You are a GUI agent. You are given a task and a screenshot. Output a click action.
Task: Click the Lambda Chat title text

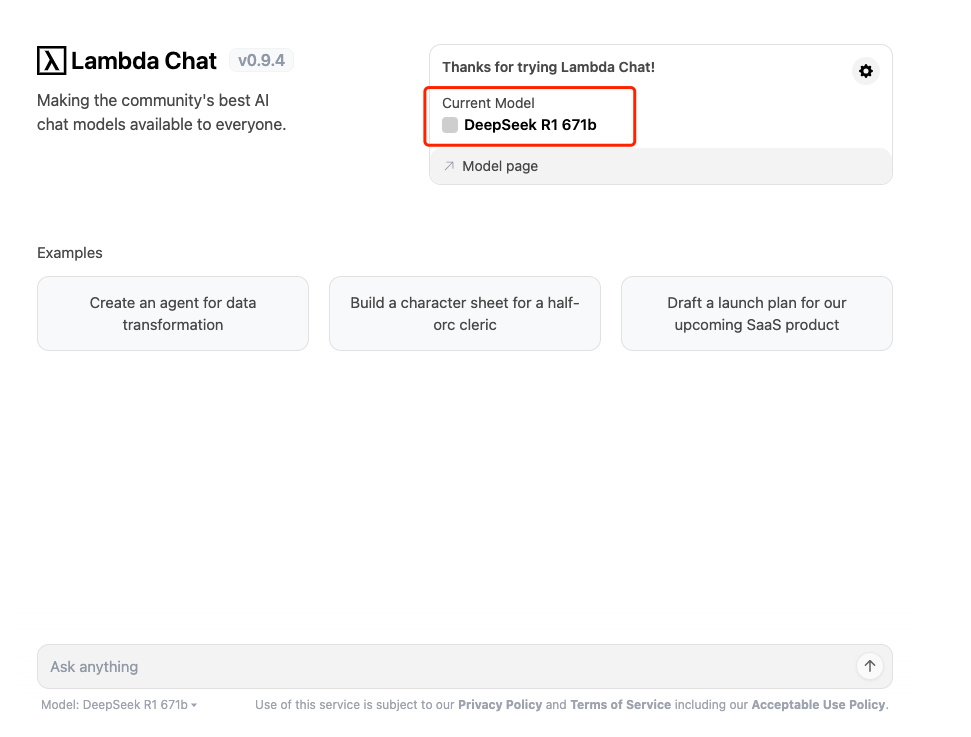144,61
